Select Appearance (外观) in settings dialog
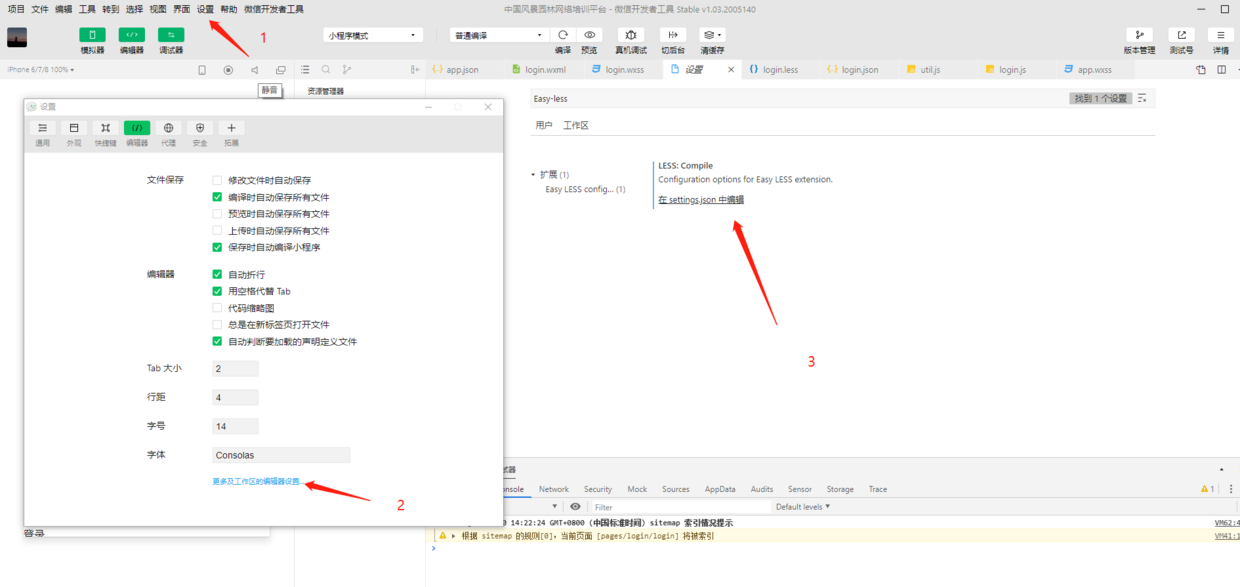1240x587 pixels. (74, 134)
